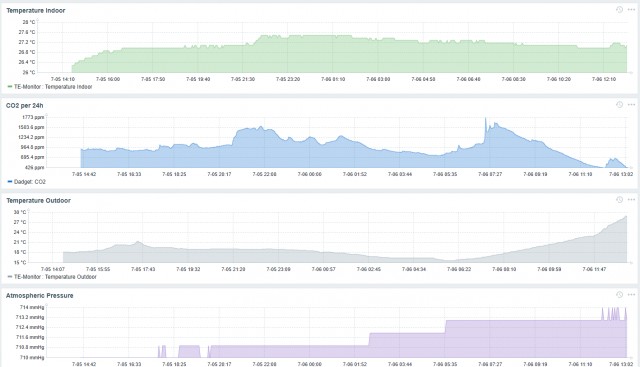
Task: Click '7-05 22:08' time label on CO2 chart
Action: point(264,174)
